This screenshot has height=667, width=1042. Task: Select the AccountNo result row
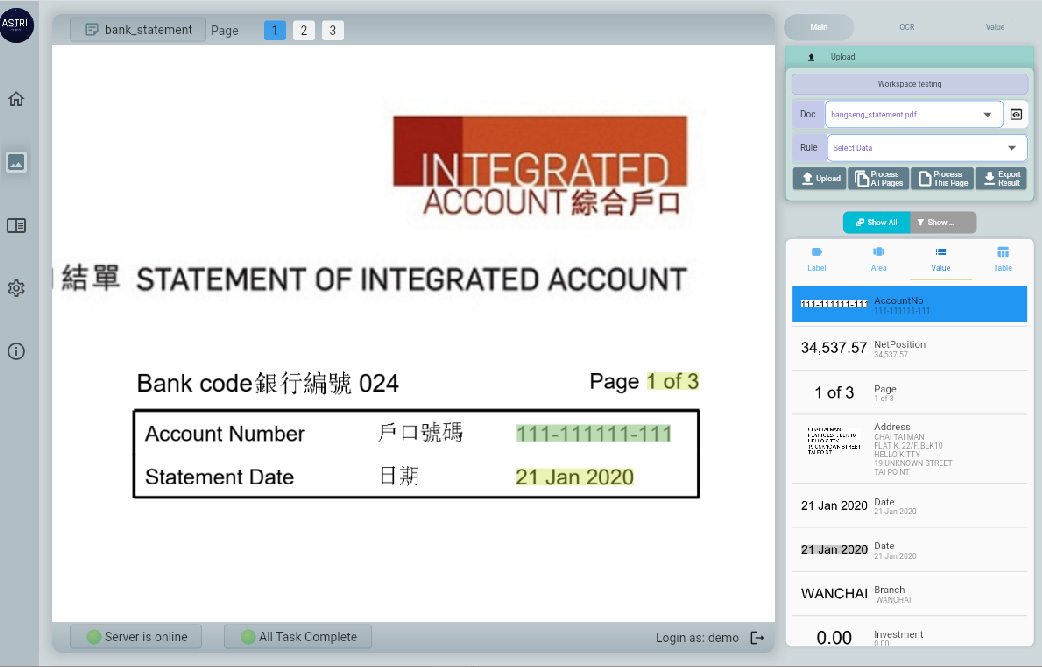tap(909, 304)
